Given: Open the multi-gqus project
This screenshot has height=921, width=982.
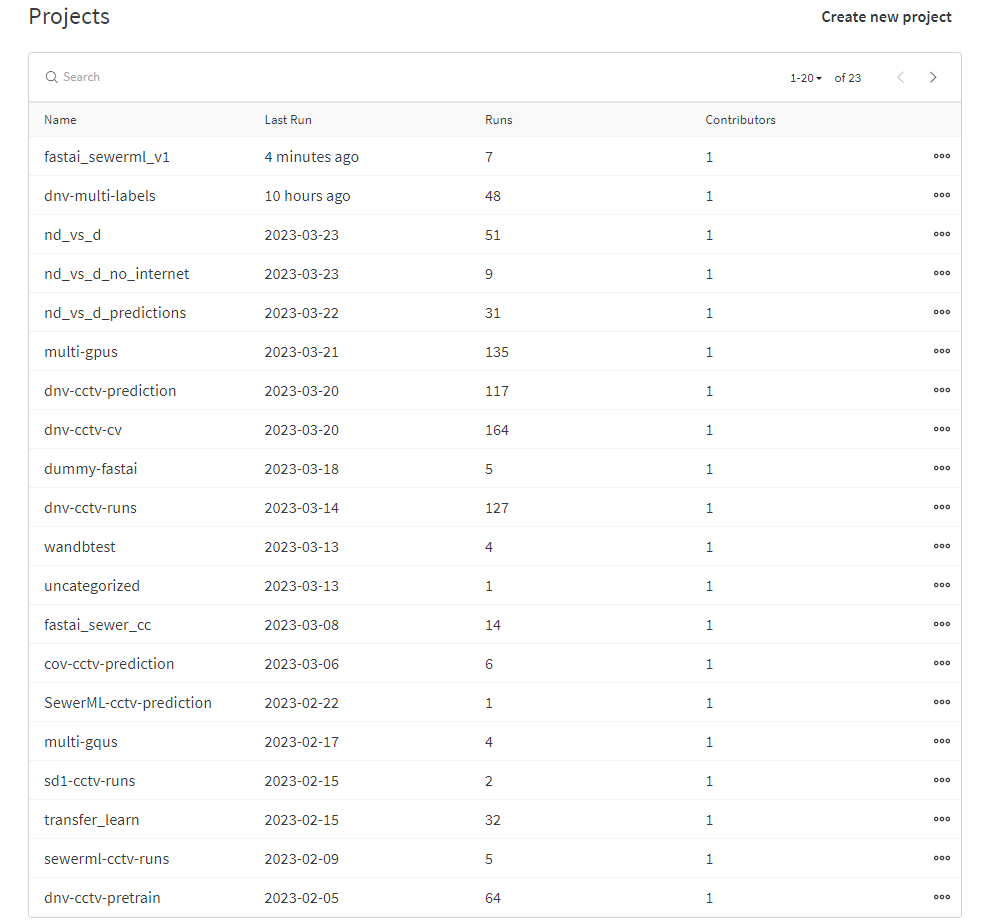Looking at the screenshot, I should (81, 742).
